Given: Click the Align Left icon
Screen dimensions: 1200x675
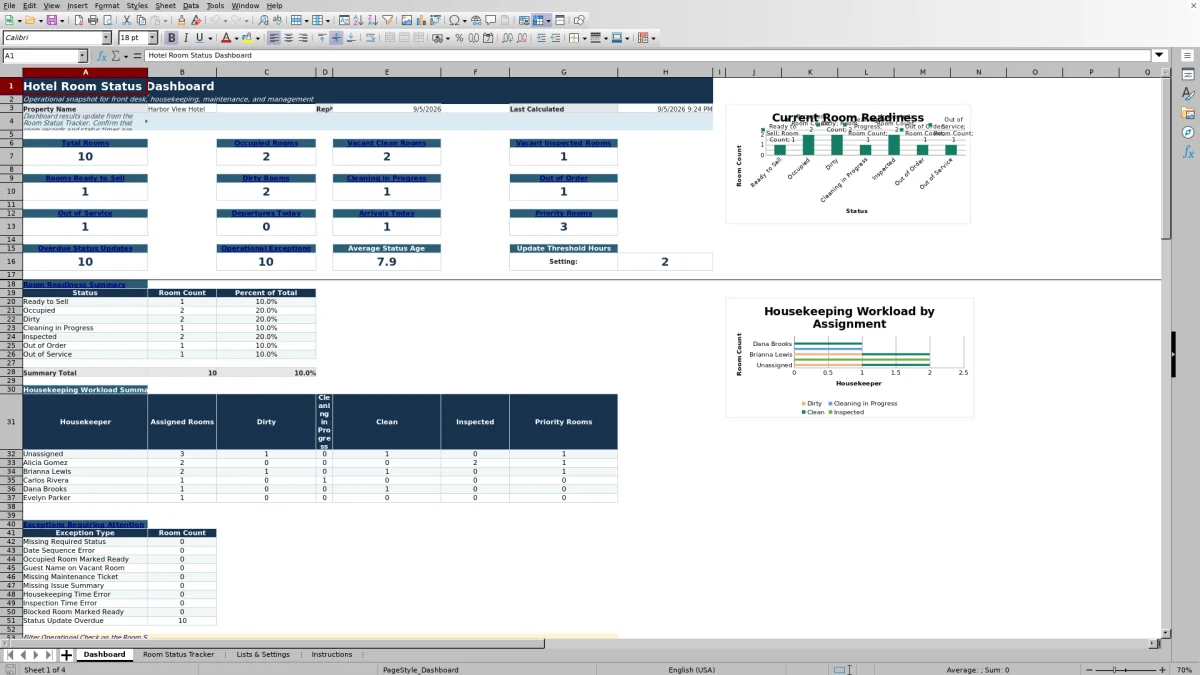Looking at the screenshot, I should click(x=274, y=38).
